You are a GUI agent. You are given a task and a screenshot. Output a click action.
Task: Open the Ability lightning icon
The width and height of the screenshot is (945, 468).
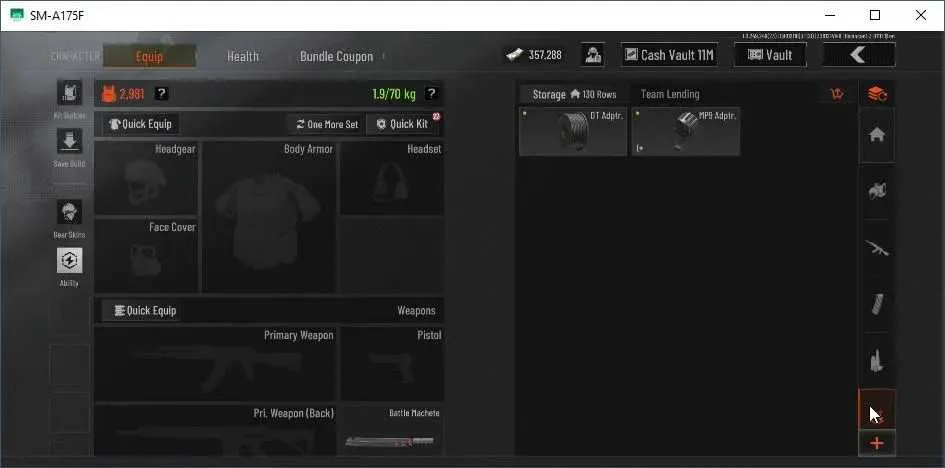point(69,260)
